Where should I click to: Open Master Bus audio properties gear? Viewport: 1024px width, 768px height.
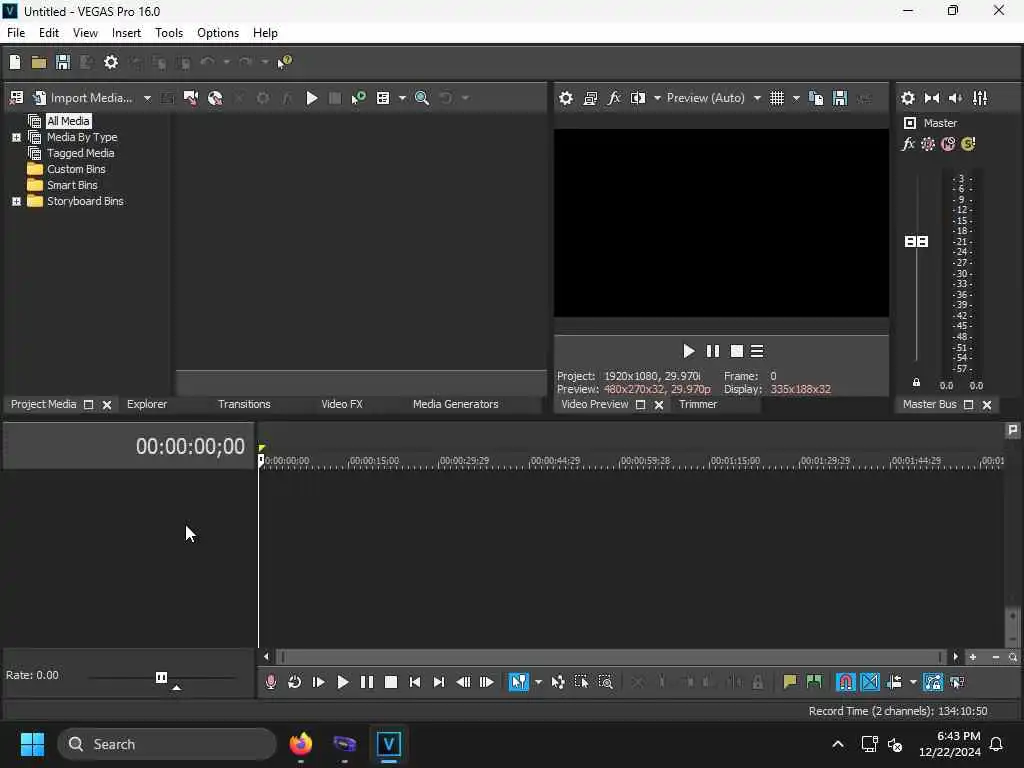coord(908,98)
